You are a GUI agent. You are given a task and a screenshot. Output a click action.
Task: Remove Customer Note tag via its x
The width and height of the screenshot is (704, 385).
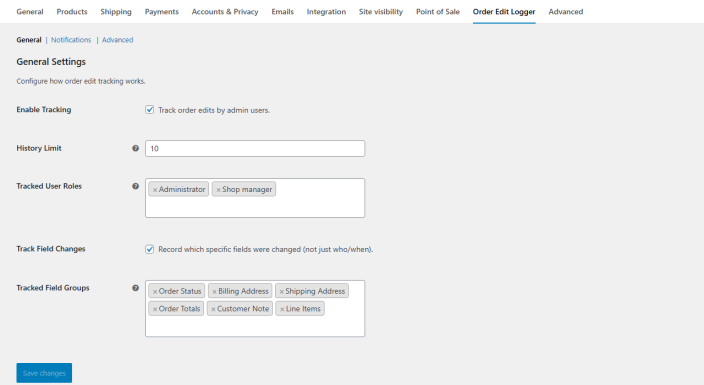coord(213,309)
